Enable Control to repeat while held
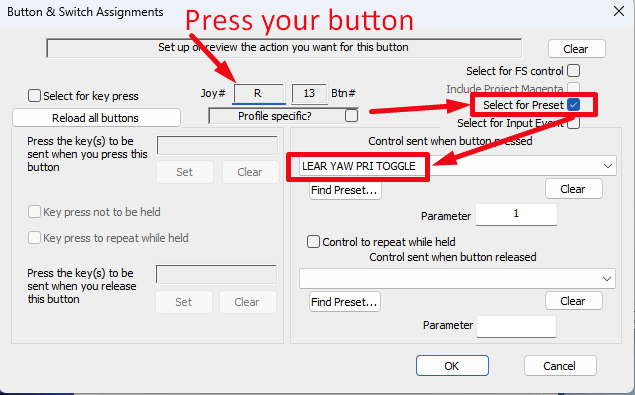 [313, 242]
